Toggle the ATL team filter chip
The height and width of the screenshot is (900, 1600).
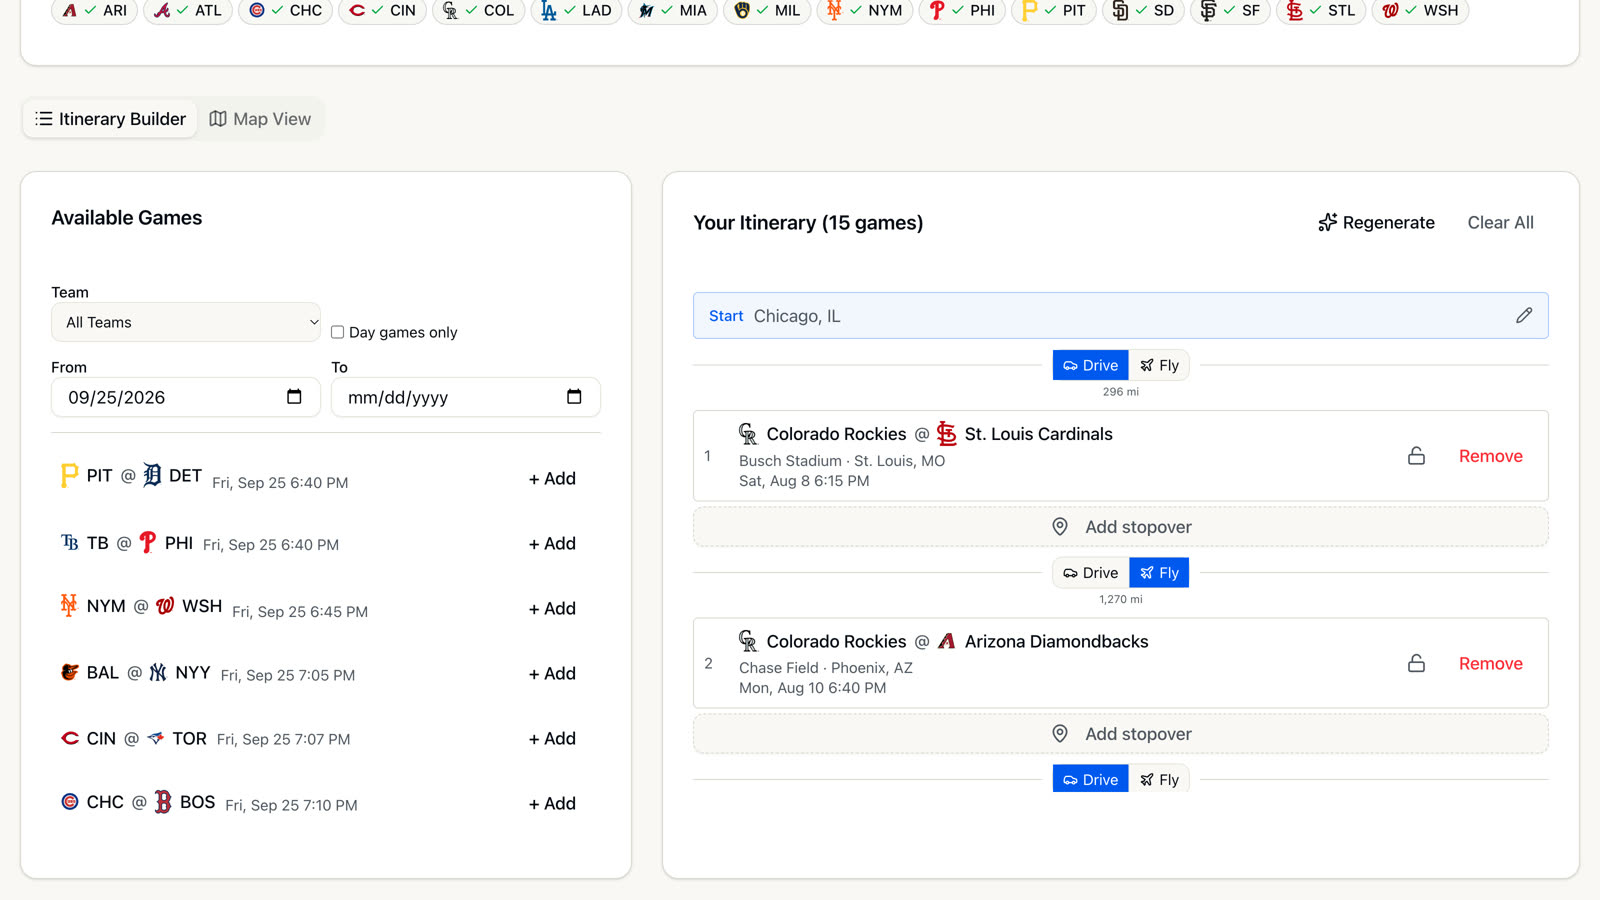[188, 10]
